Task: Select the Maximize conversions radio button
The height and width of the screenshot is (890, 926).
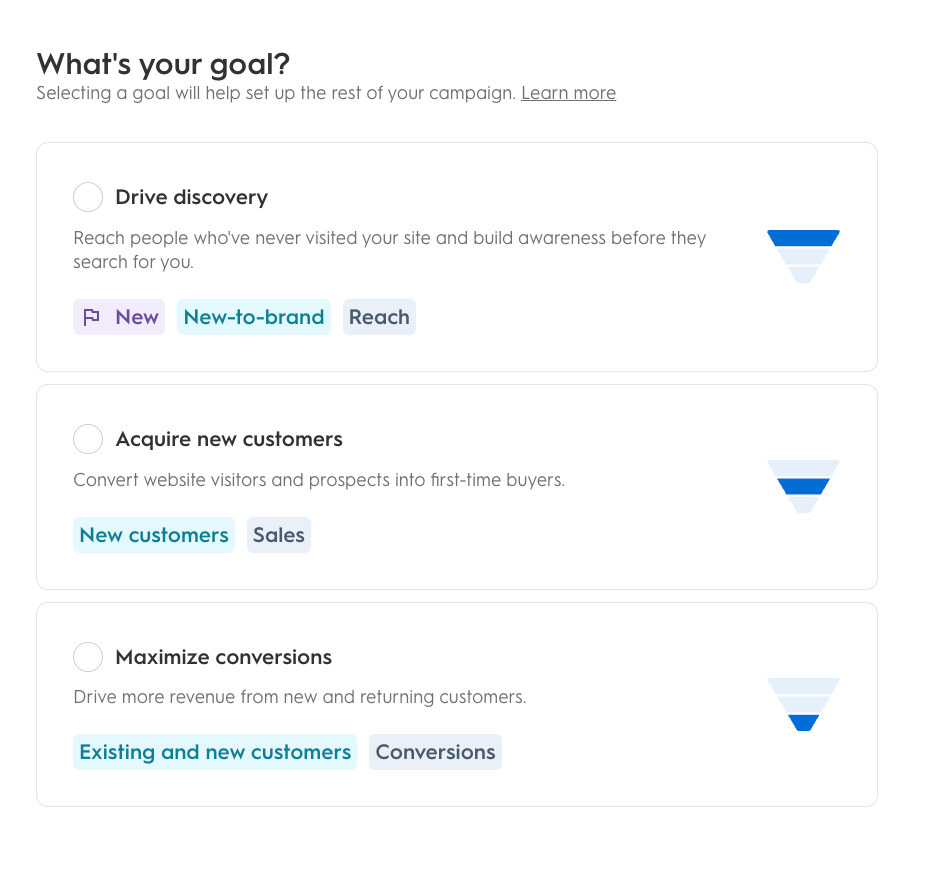Action: pyautogui.click(x=88, y=657)
